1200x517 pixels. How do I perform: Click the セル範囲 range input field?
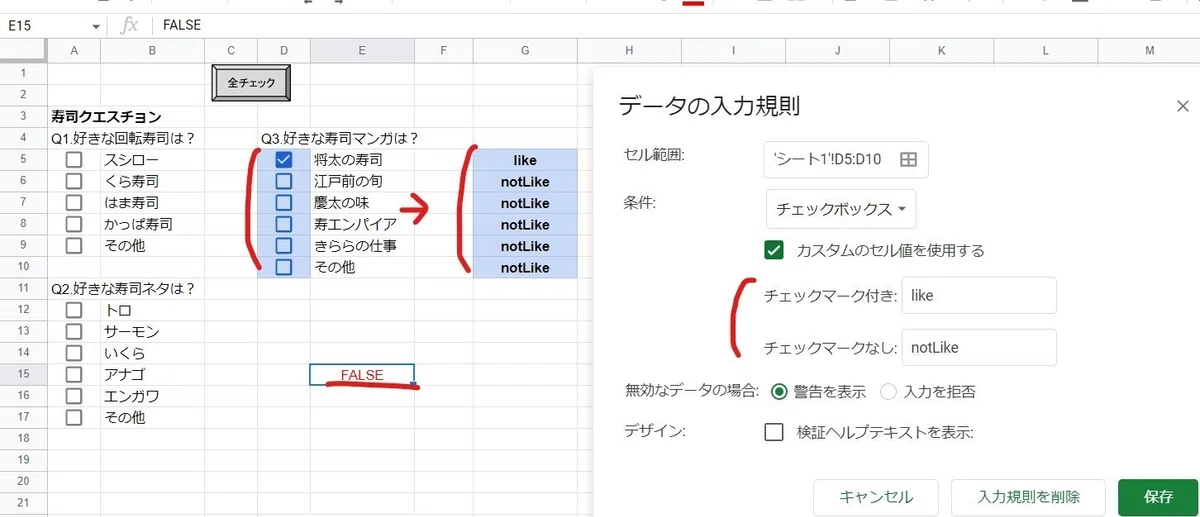pos(846,159)
